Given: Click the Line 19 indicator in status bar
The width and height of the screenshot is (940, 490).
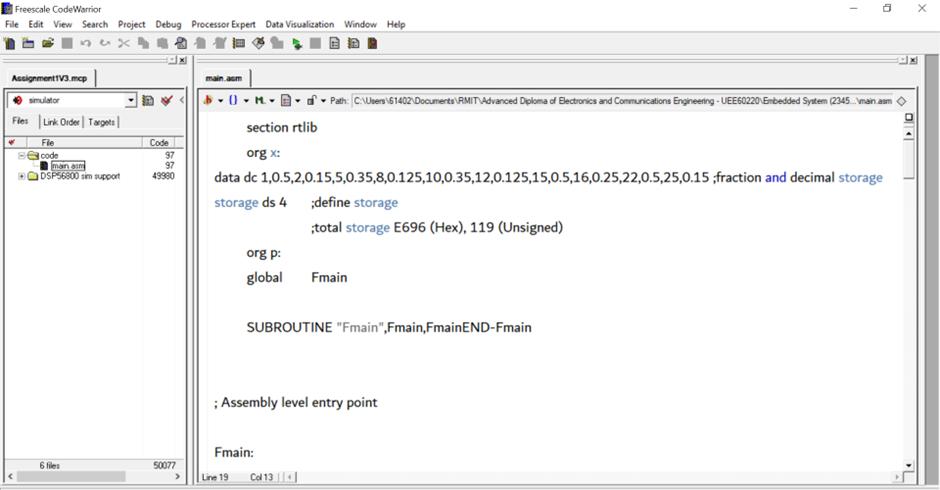Looking at the screenshot, I should click(215, 477).
